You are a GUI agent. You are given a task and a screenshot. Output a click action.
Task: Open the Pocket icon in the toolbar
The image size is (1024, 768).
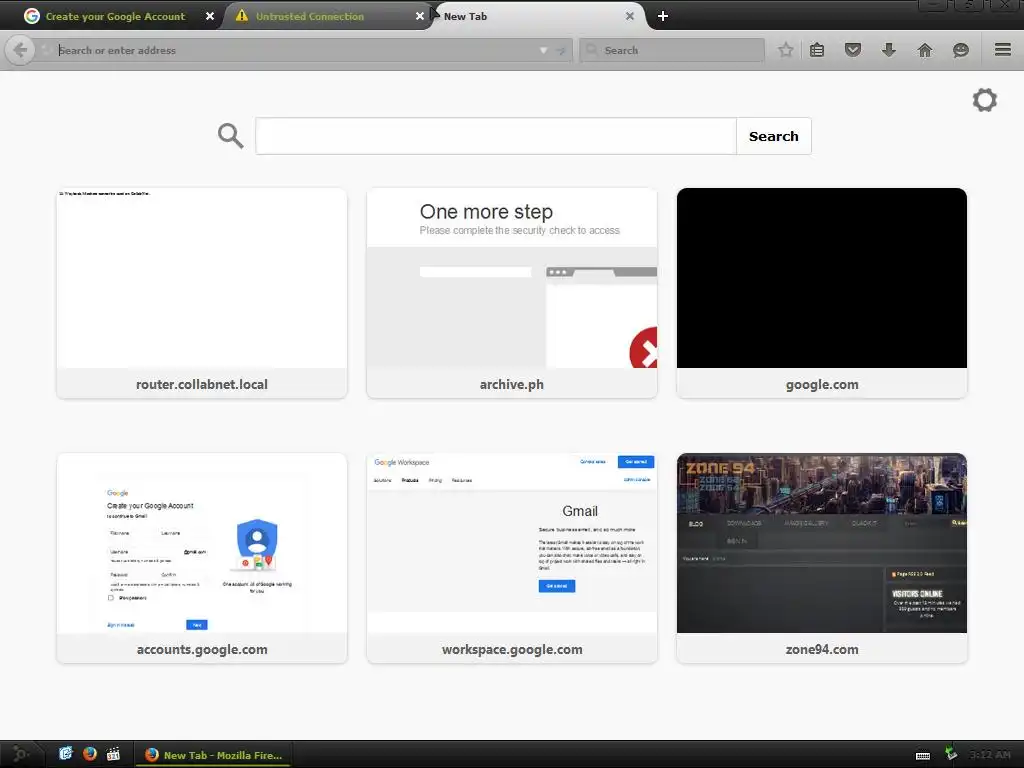click(853, 50)
